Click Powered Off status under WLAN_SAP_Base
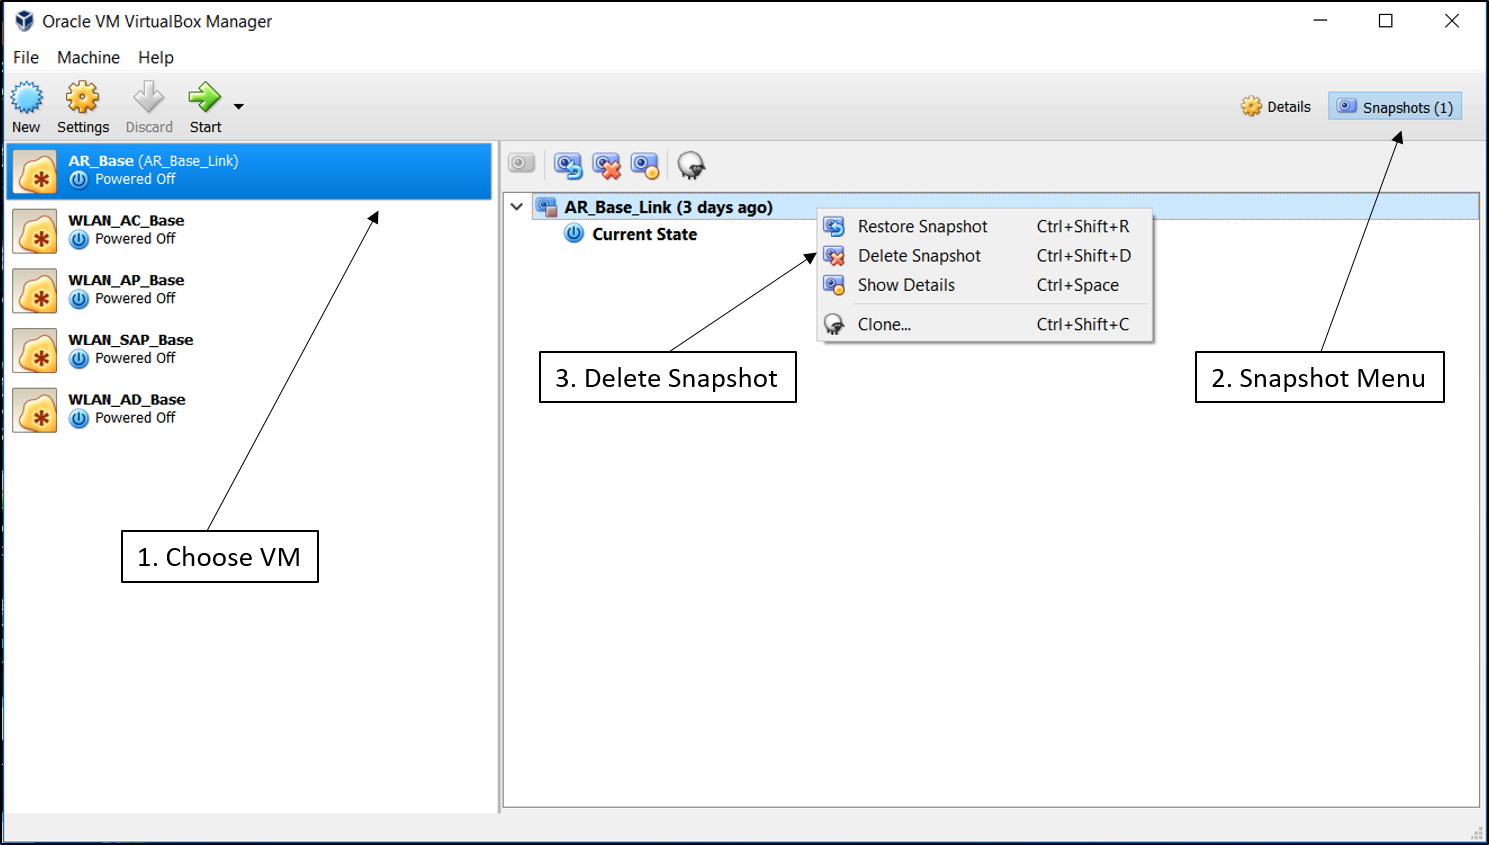The width and height of the screenshot is (1489, 845). pos(135,358)
